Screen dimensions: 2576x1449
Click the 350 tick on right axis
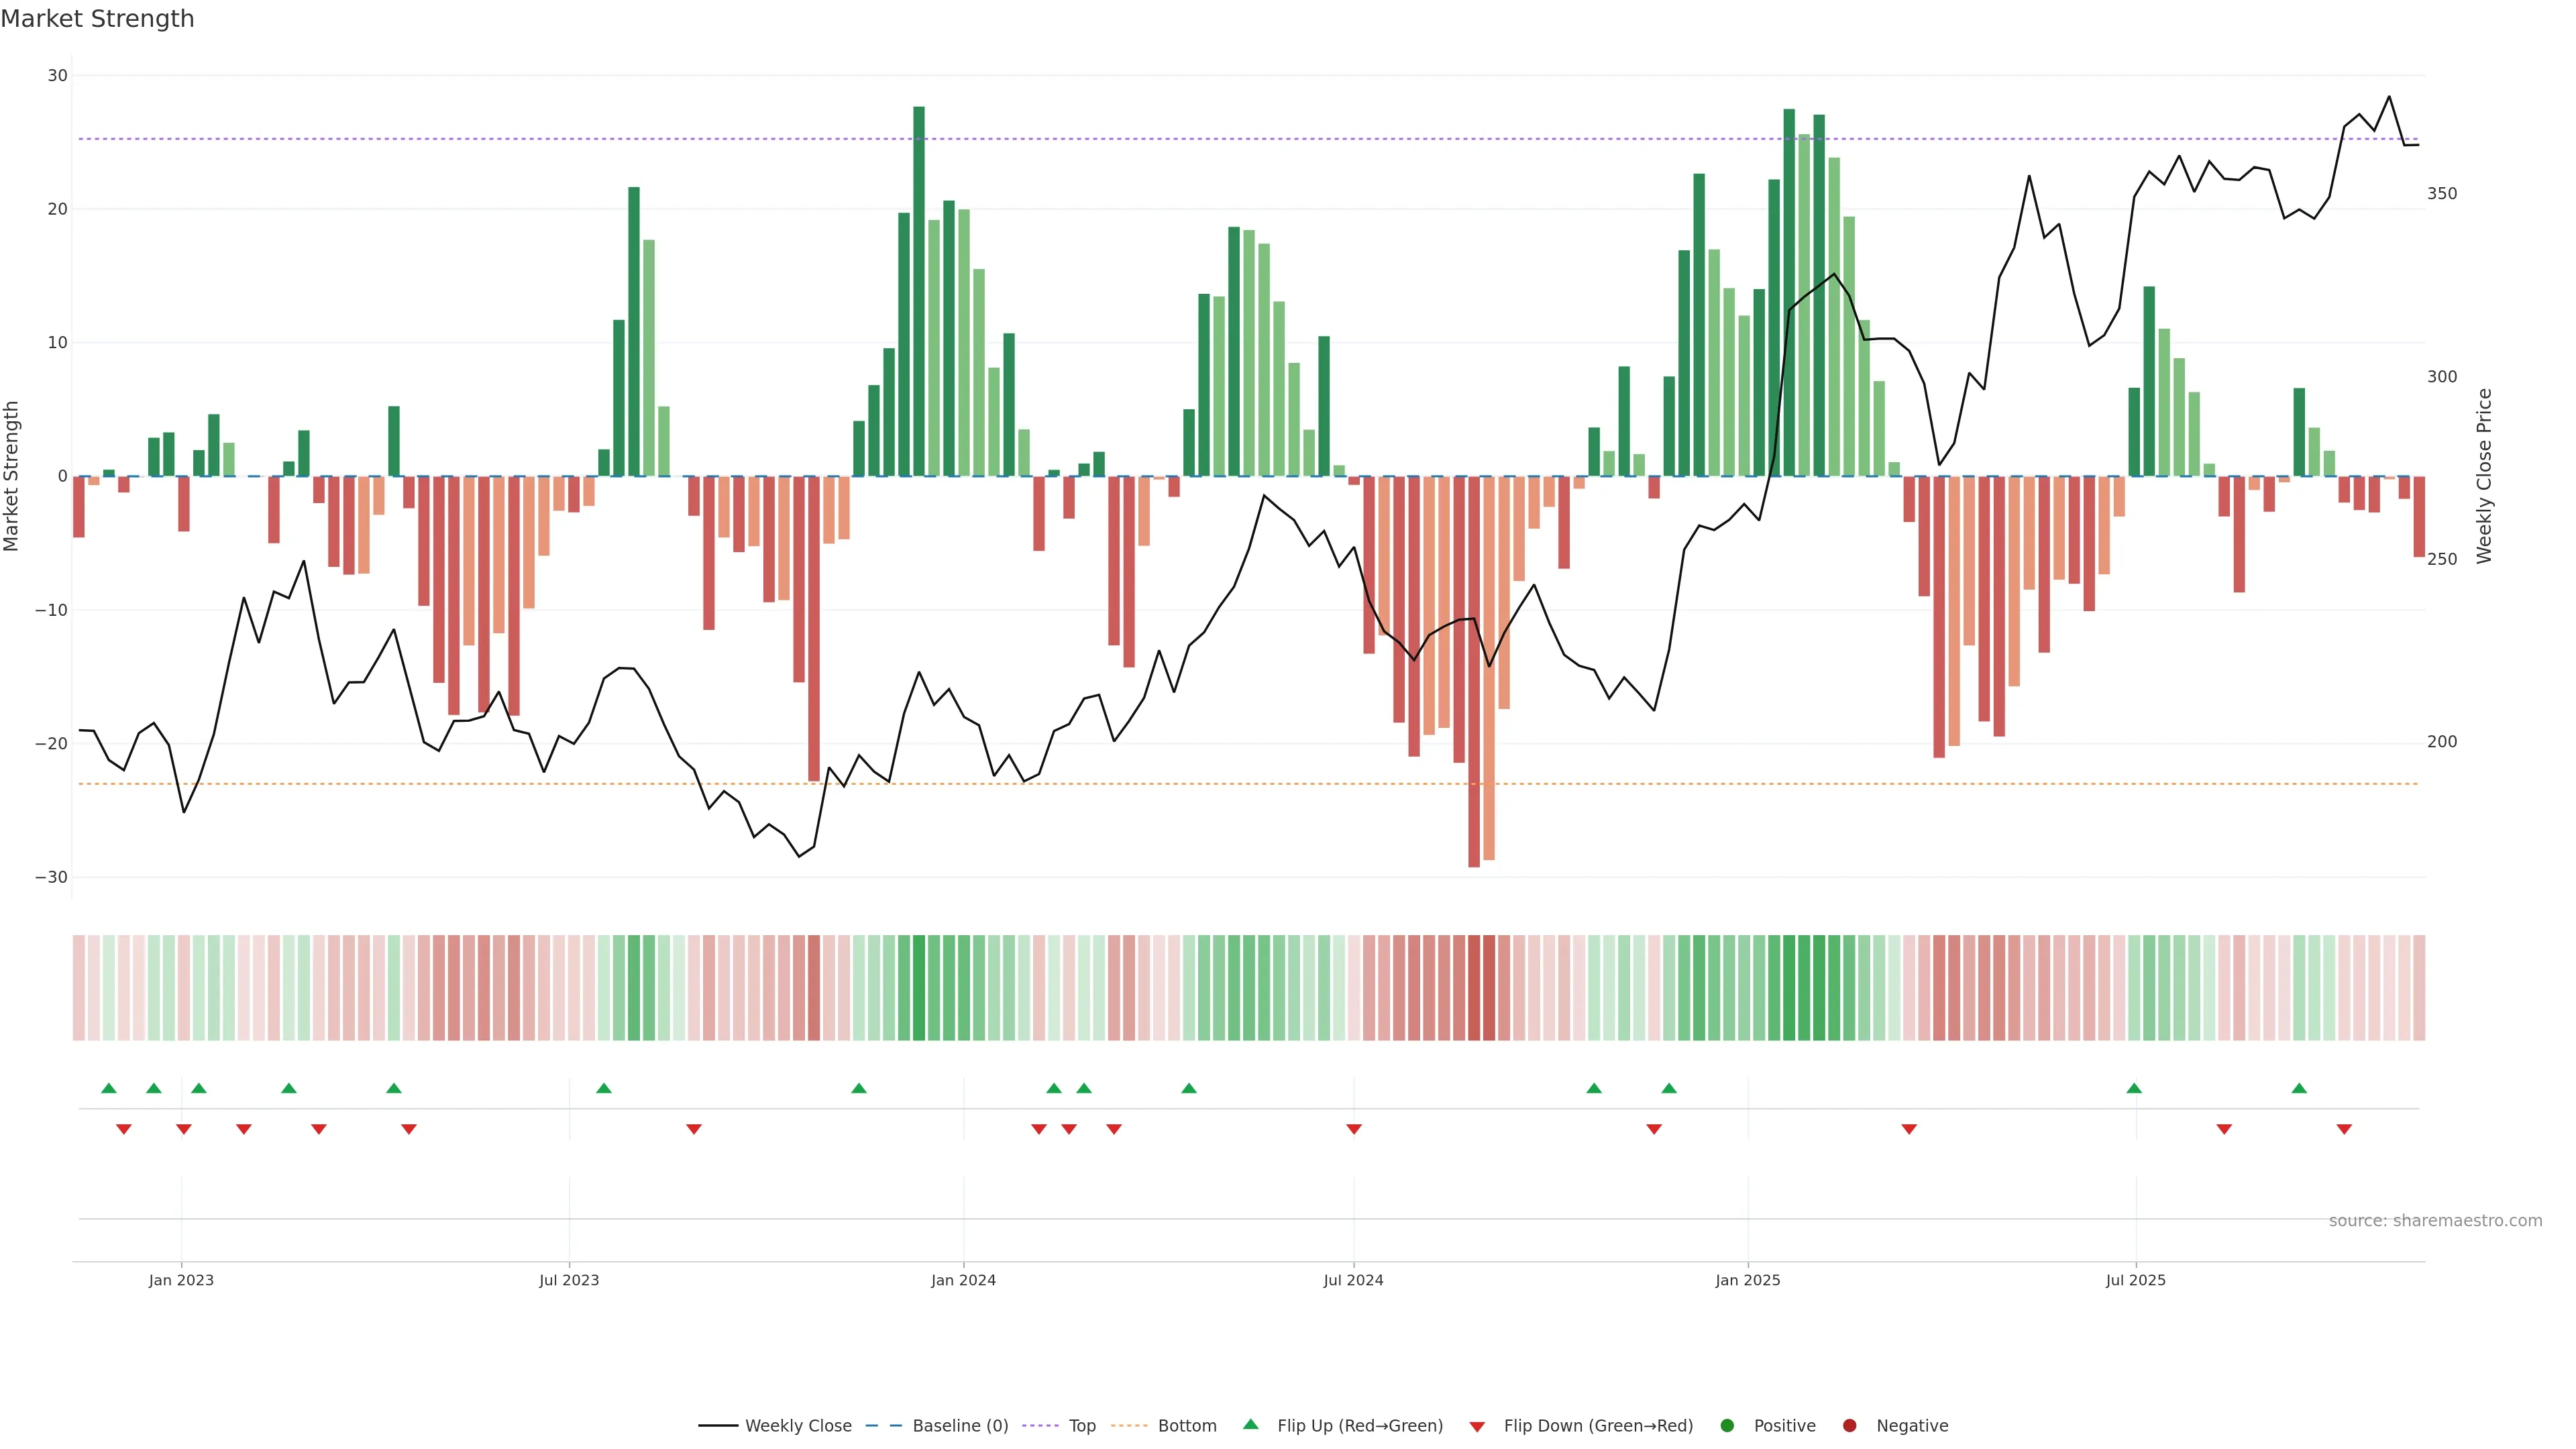tap(2441, 194)
